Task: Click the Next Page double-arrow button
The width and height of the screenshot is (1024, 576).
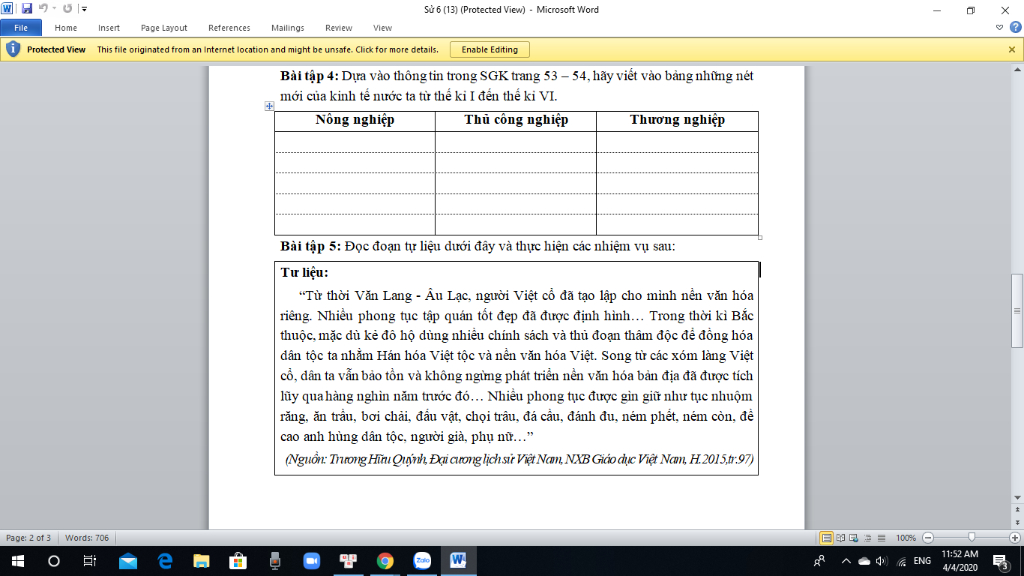Action: tap(1017, 522)
